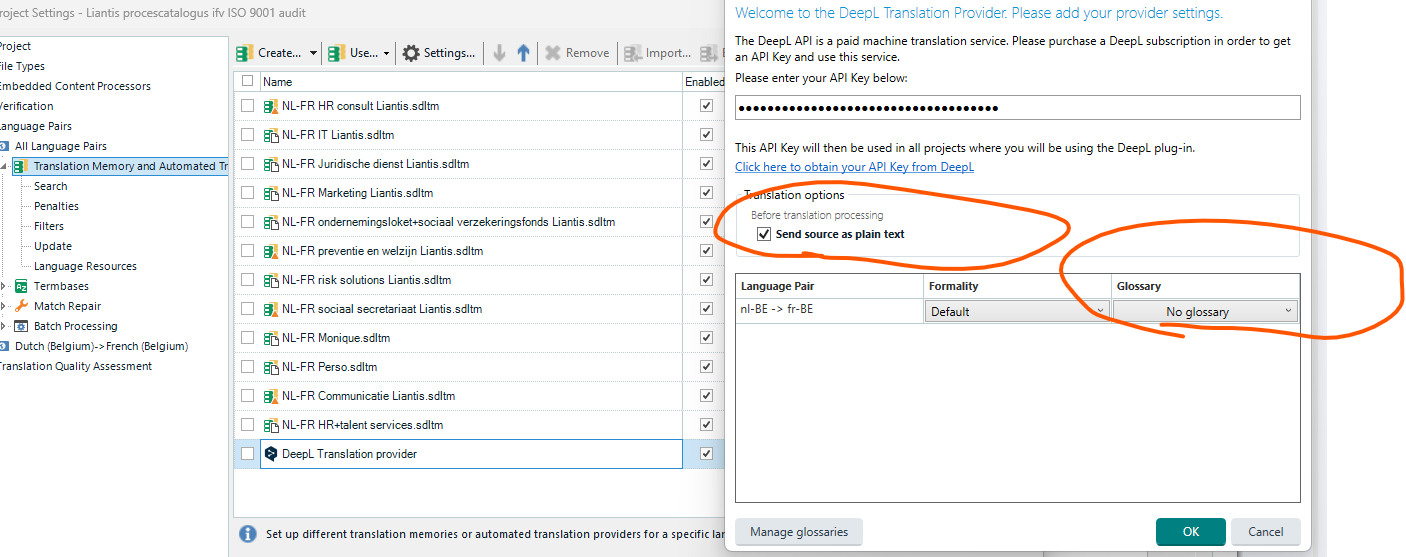Select the File Types tree item
1406x557 pixels.
(x=22, y=66)
